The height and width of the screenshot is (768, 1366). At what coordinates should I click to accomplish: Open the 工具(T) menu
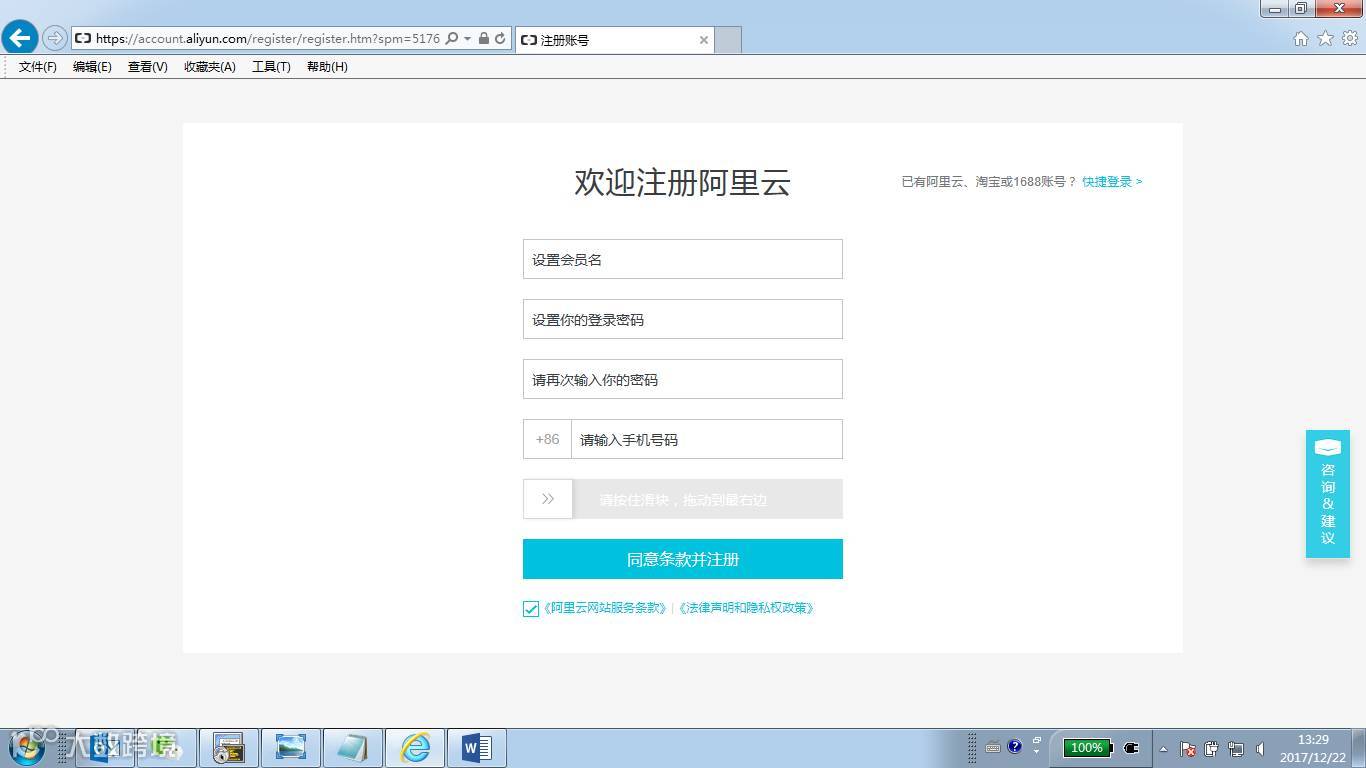[271, 67]
